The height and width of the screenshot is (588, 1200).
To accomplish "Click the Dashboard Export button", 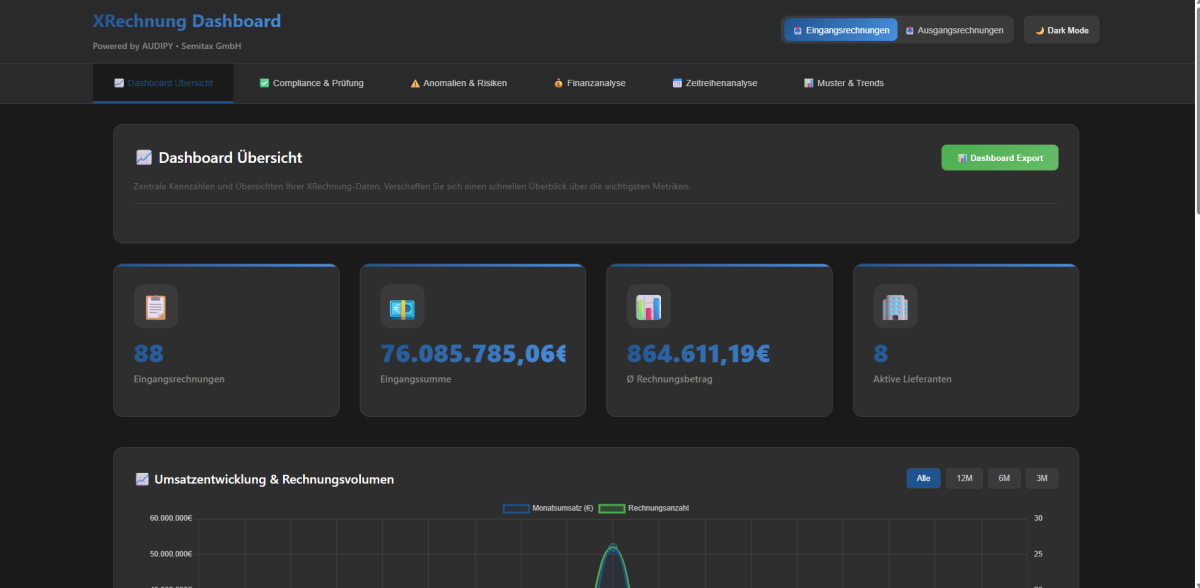I will point(999,158).
